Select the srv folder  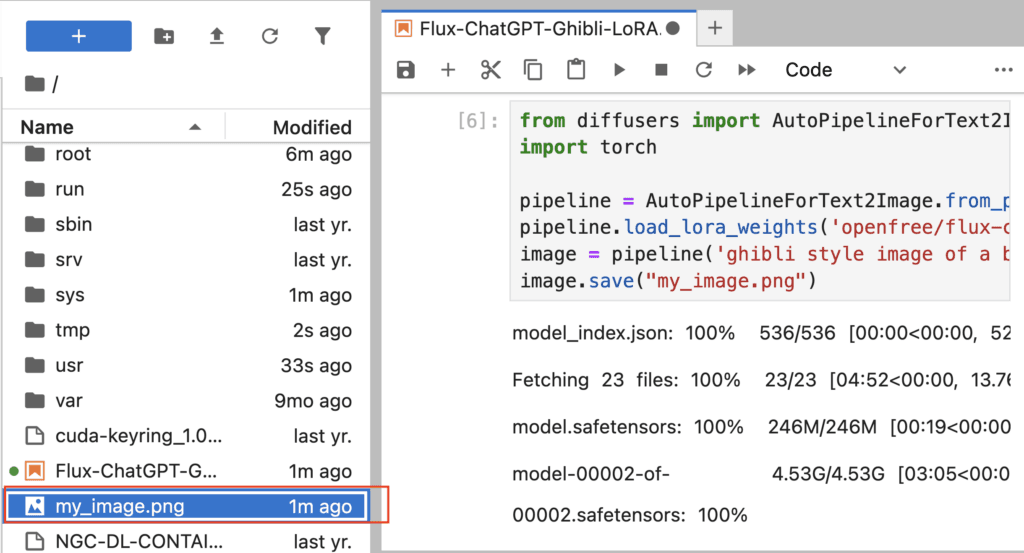tap(187, 260)
